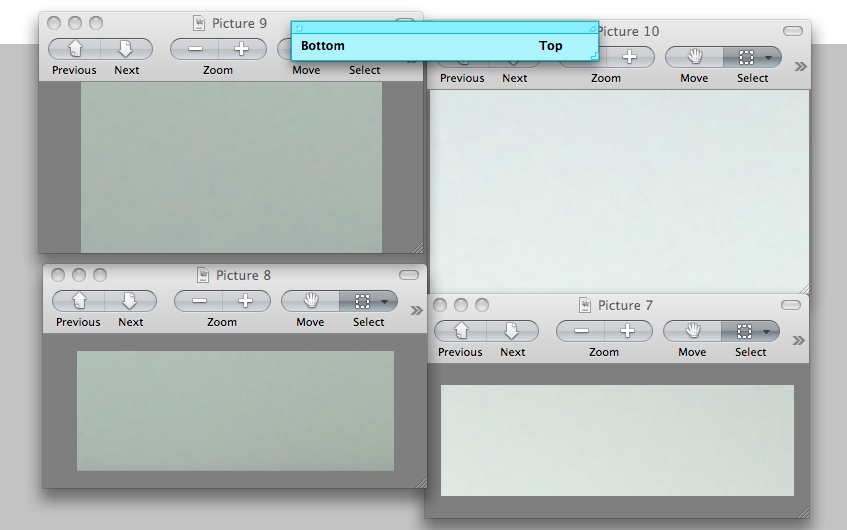The width and height of the screenshot is (847, 530).
Task: Activate Select marquee tool in Picture 10
Action: click(746, 57)
